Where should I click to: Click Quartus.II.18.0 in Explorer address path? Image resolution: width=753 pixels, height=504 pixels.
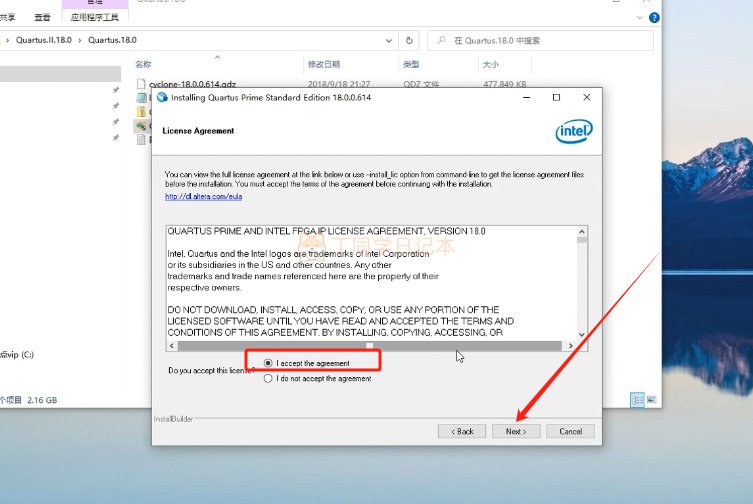point(44,40)
